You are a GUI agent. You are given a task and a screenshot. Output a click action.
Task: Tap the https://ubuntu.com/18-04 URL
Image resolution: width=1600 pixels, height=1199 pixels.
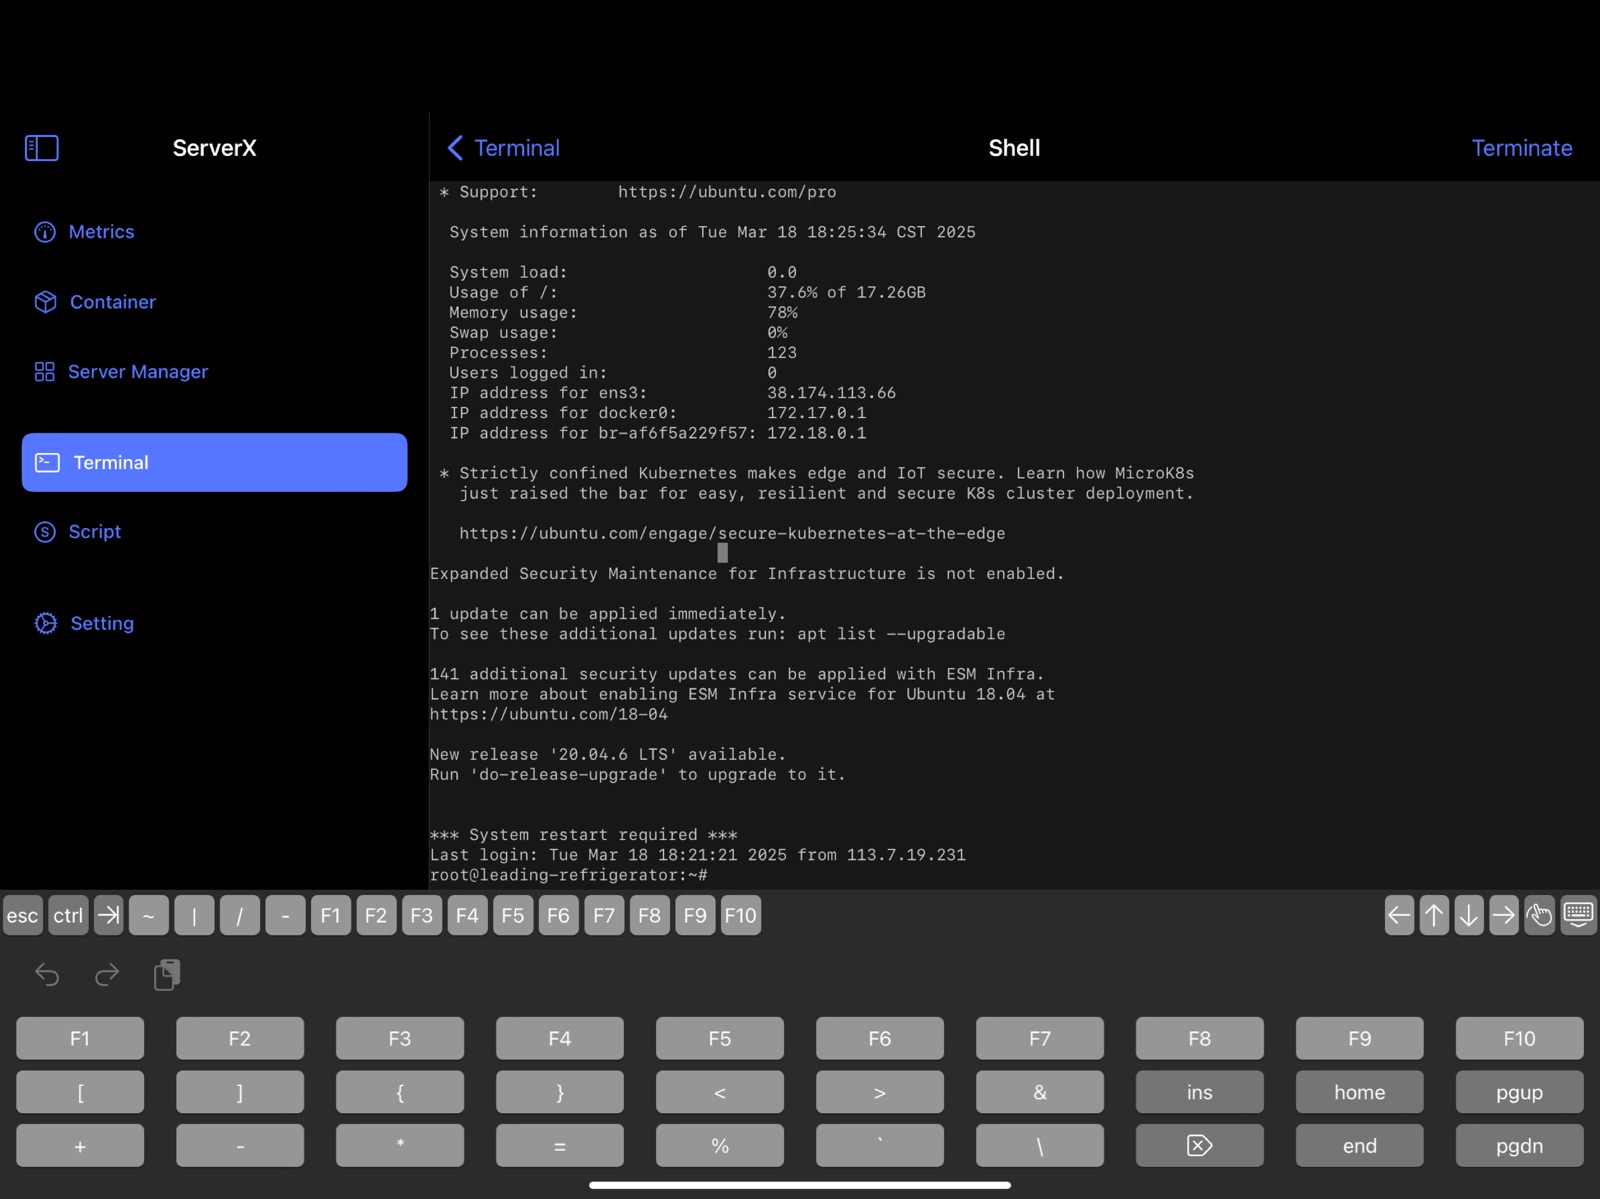pyautogui.click(x=549, y=714)
